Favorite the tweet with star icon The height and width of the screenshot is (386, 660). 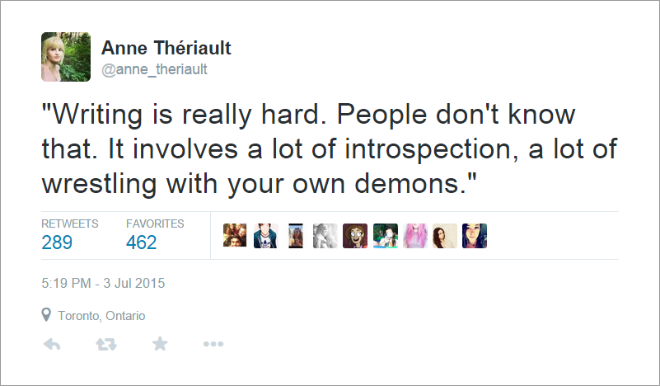160,343
